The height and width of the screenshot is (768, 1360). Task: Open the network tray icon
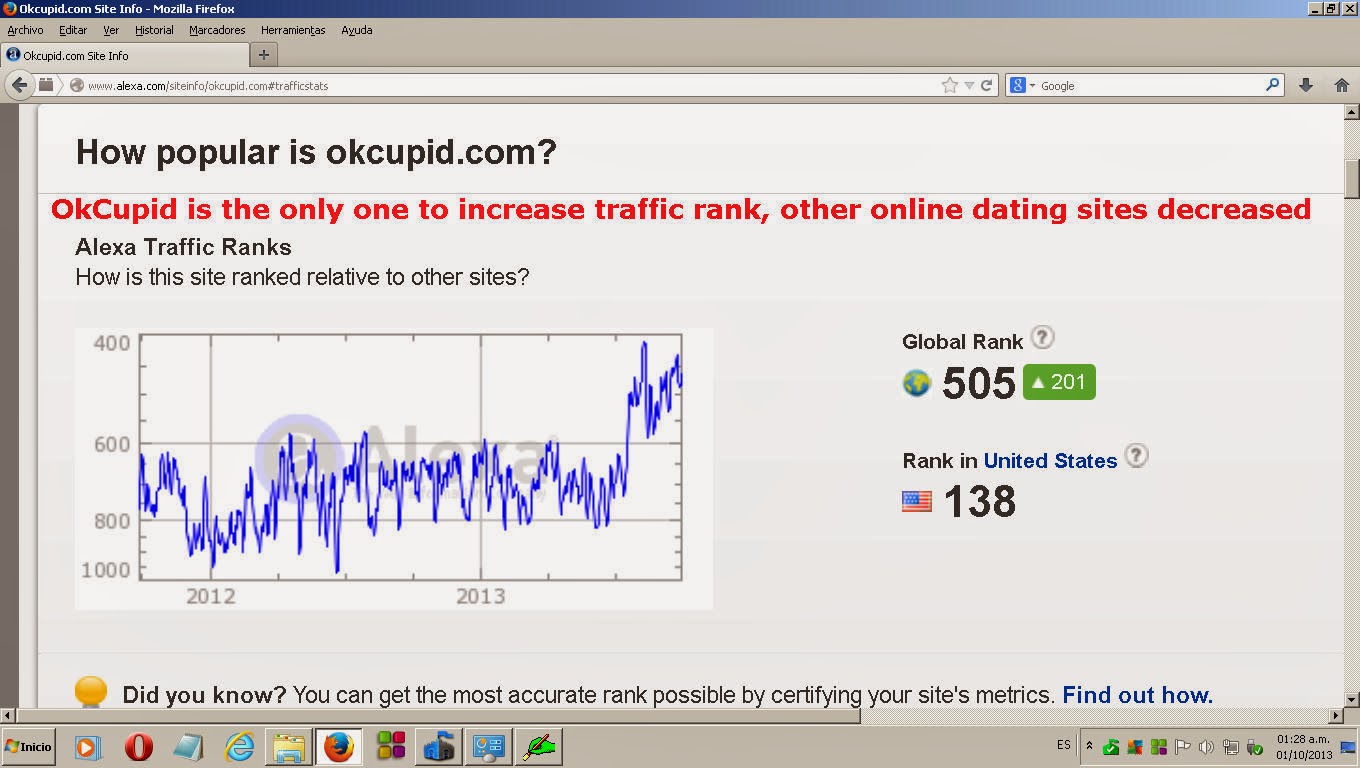[x=1230, y=747]
